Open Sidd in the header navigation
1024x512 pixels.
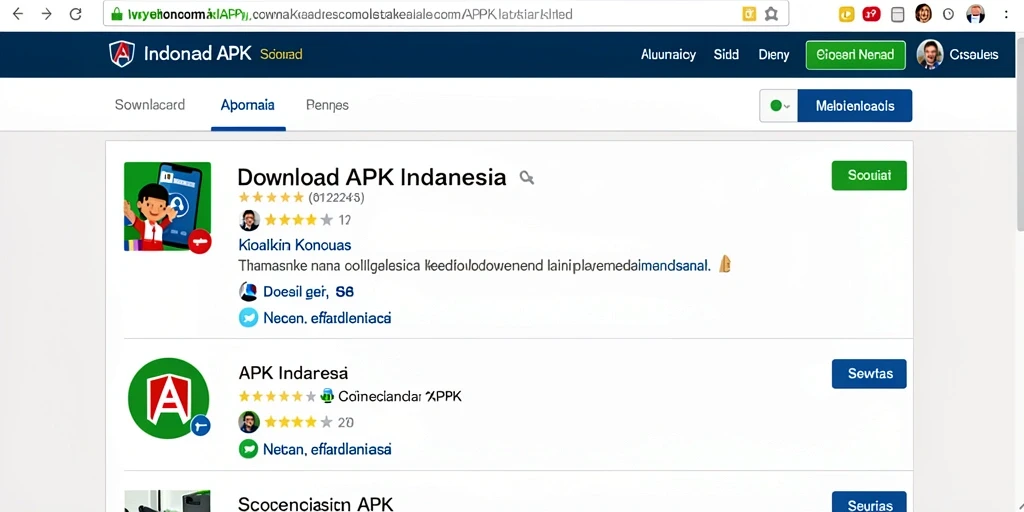click(726, 55)
